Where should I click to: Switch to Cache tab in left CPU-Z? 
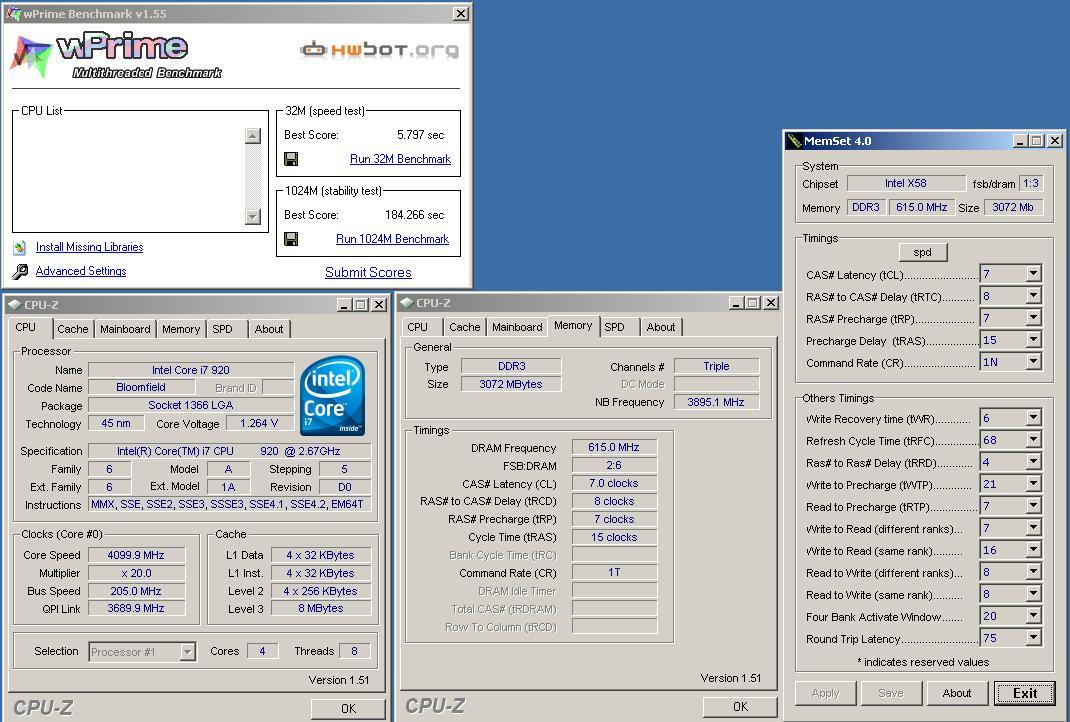point(72,329)
